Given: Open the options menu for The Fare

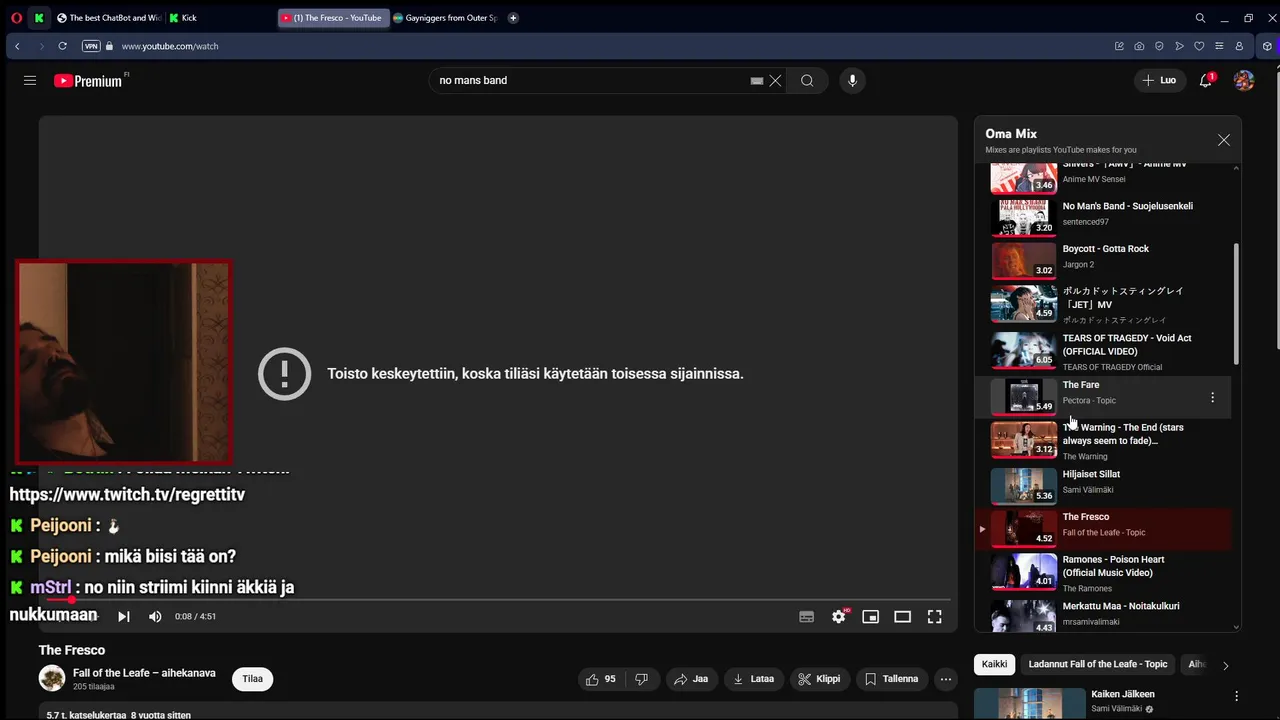Looking at the screenshot, I should (x=1213, y=398).
